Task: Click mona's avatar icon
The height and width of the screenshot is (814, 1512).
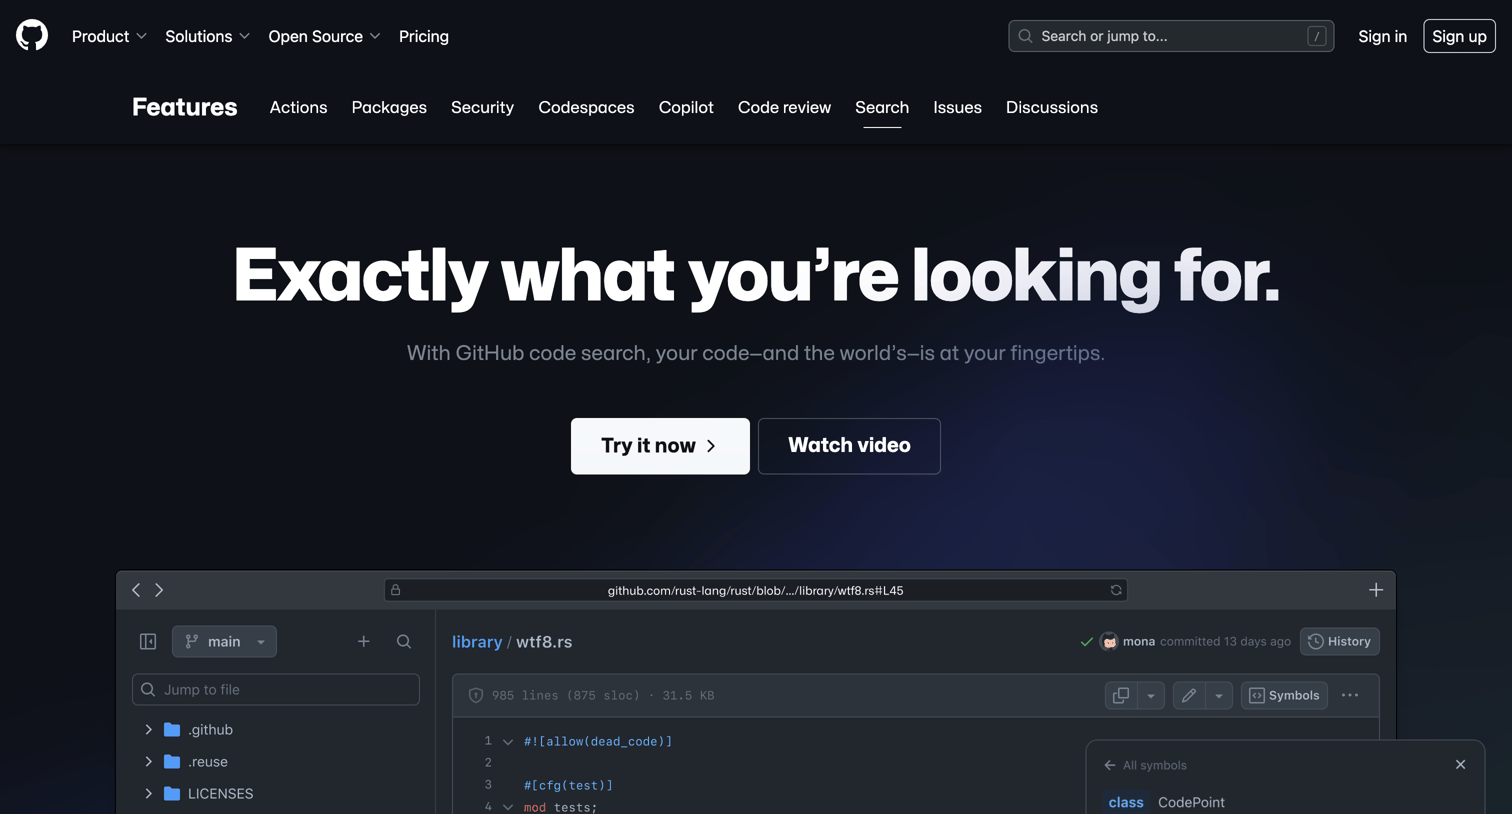Action: click(1109, 642)
